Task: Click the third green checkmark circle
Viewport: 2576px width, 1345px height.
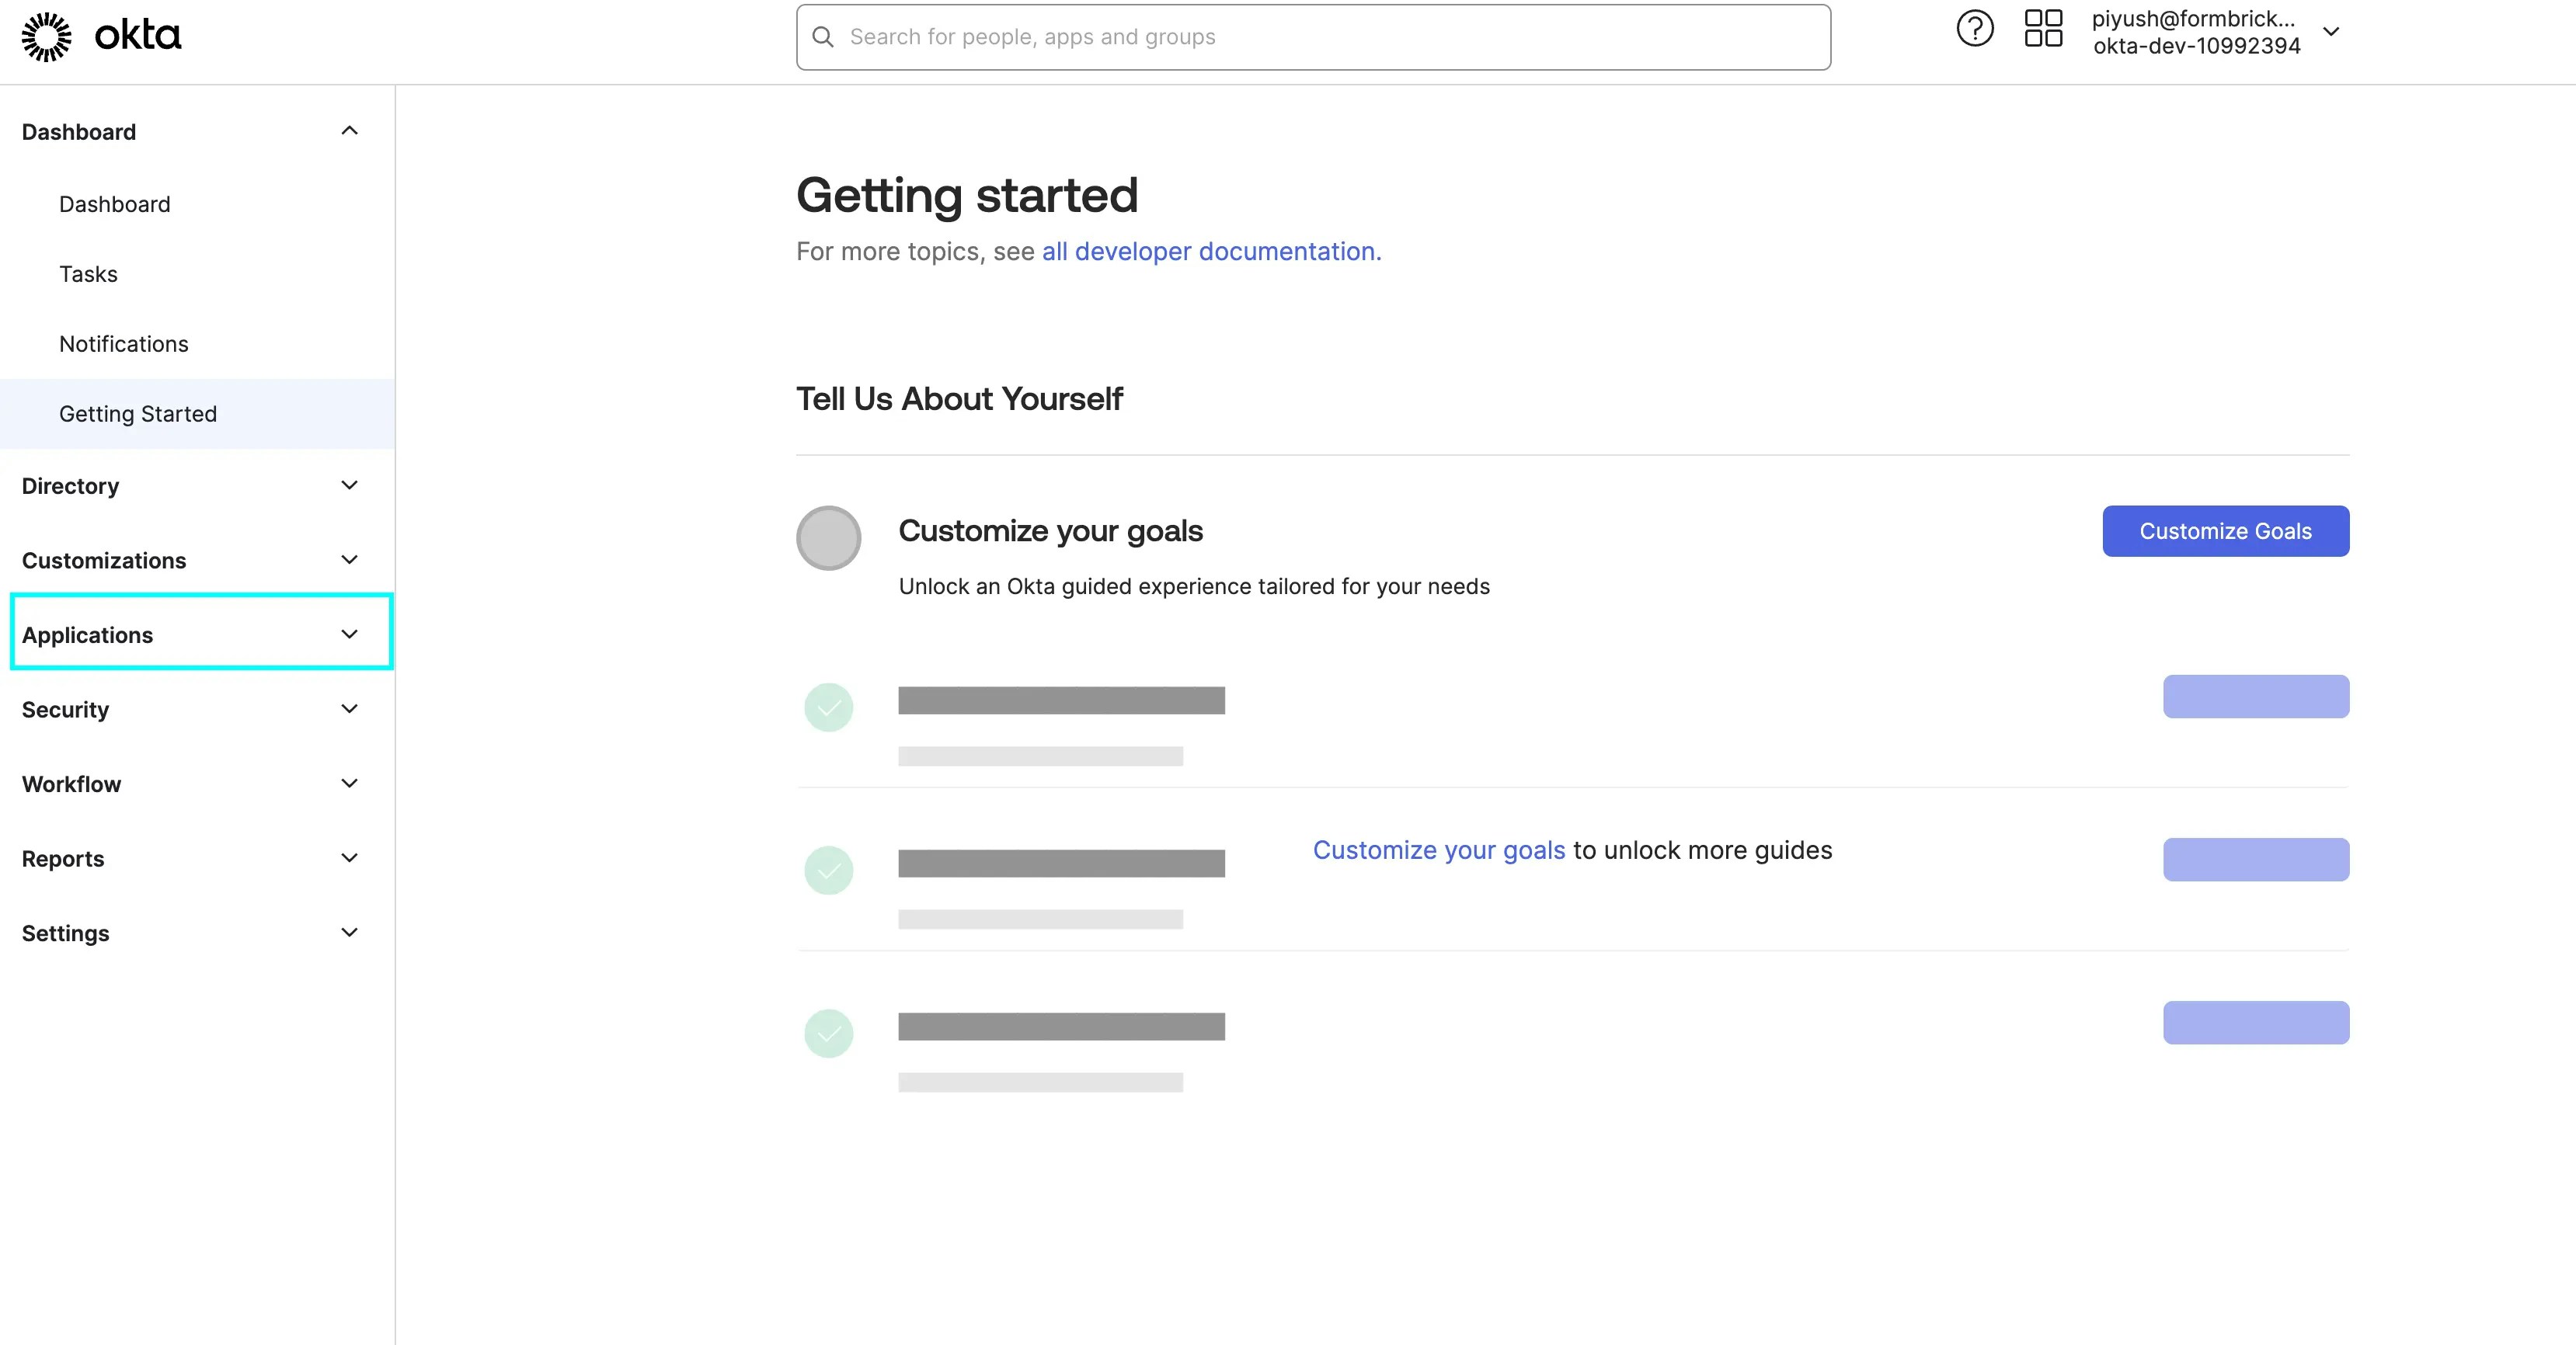Action: point(828,1033)
